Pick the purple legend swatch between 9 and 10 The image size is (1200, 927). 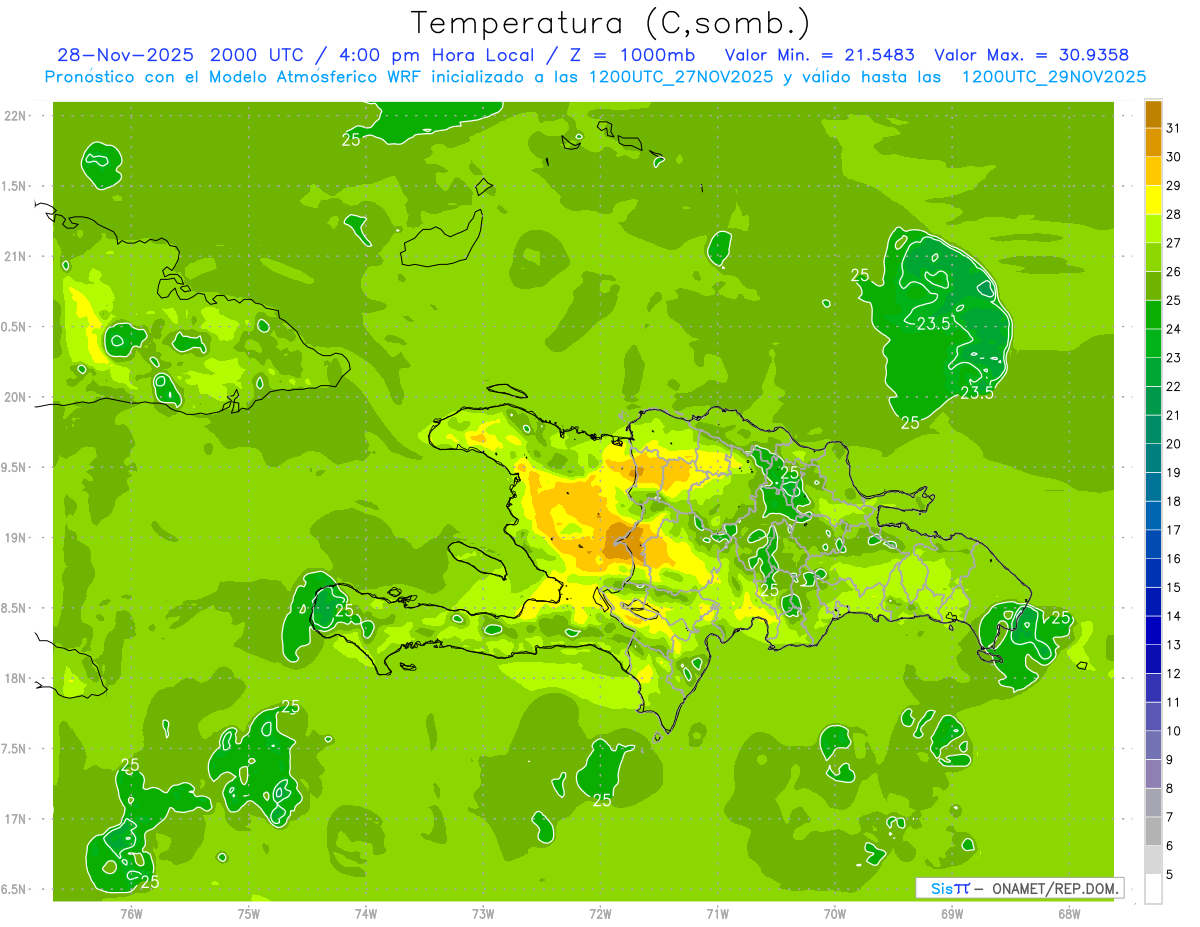(1153, 745)
